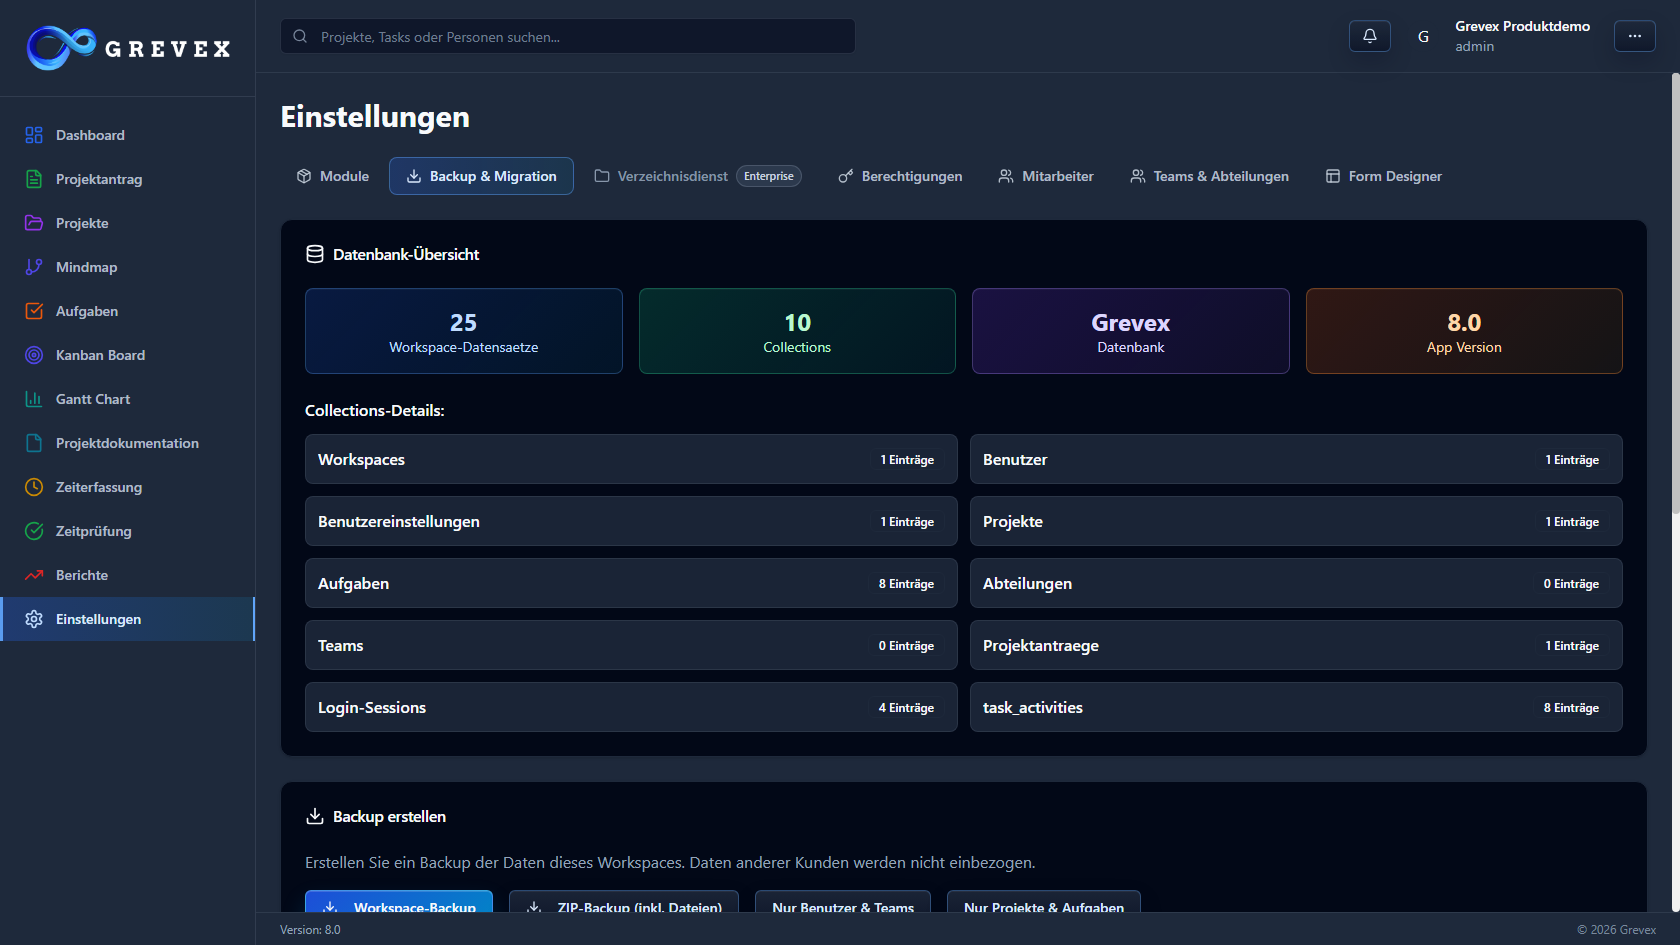Click the Grevex Datenbank card
This screenshot has height=945, width=1680.
coord(1131,331)
